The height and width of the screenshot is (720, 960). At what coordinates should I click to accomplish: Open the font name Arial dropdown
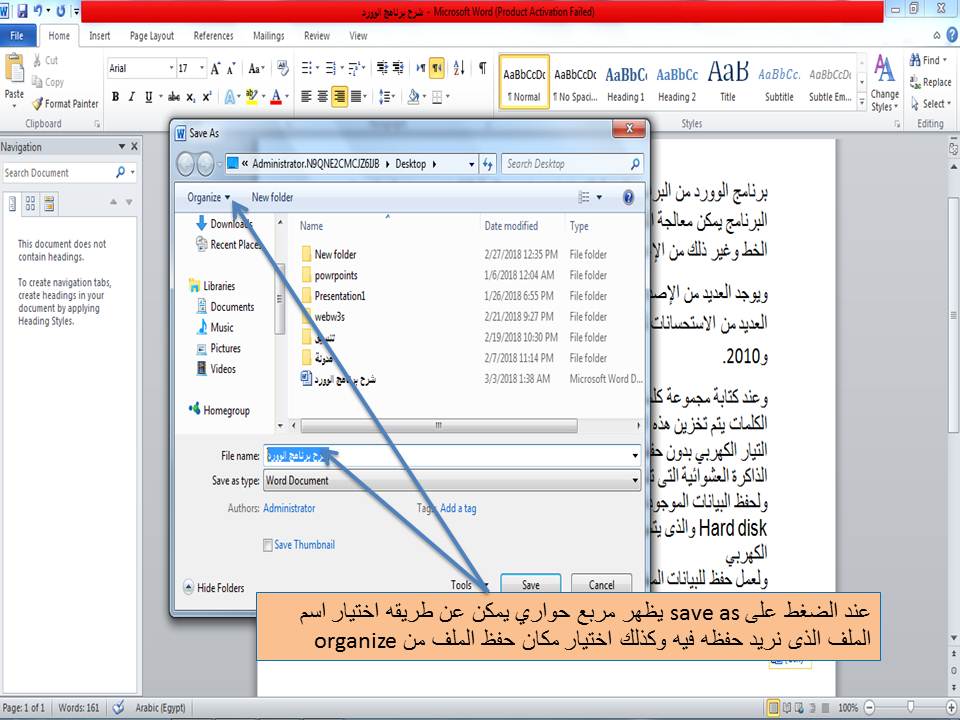click(x=171, y=69)
